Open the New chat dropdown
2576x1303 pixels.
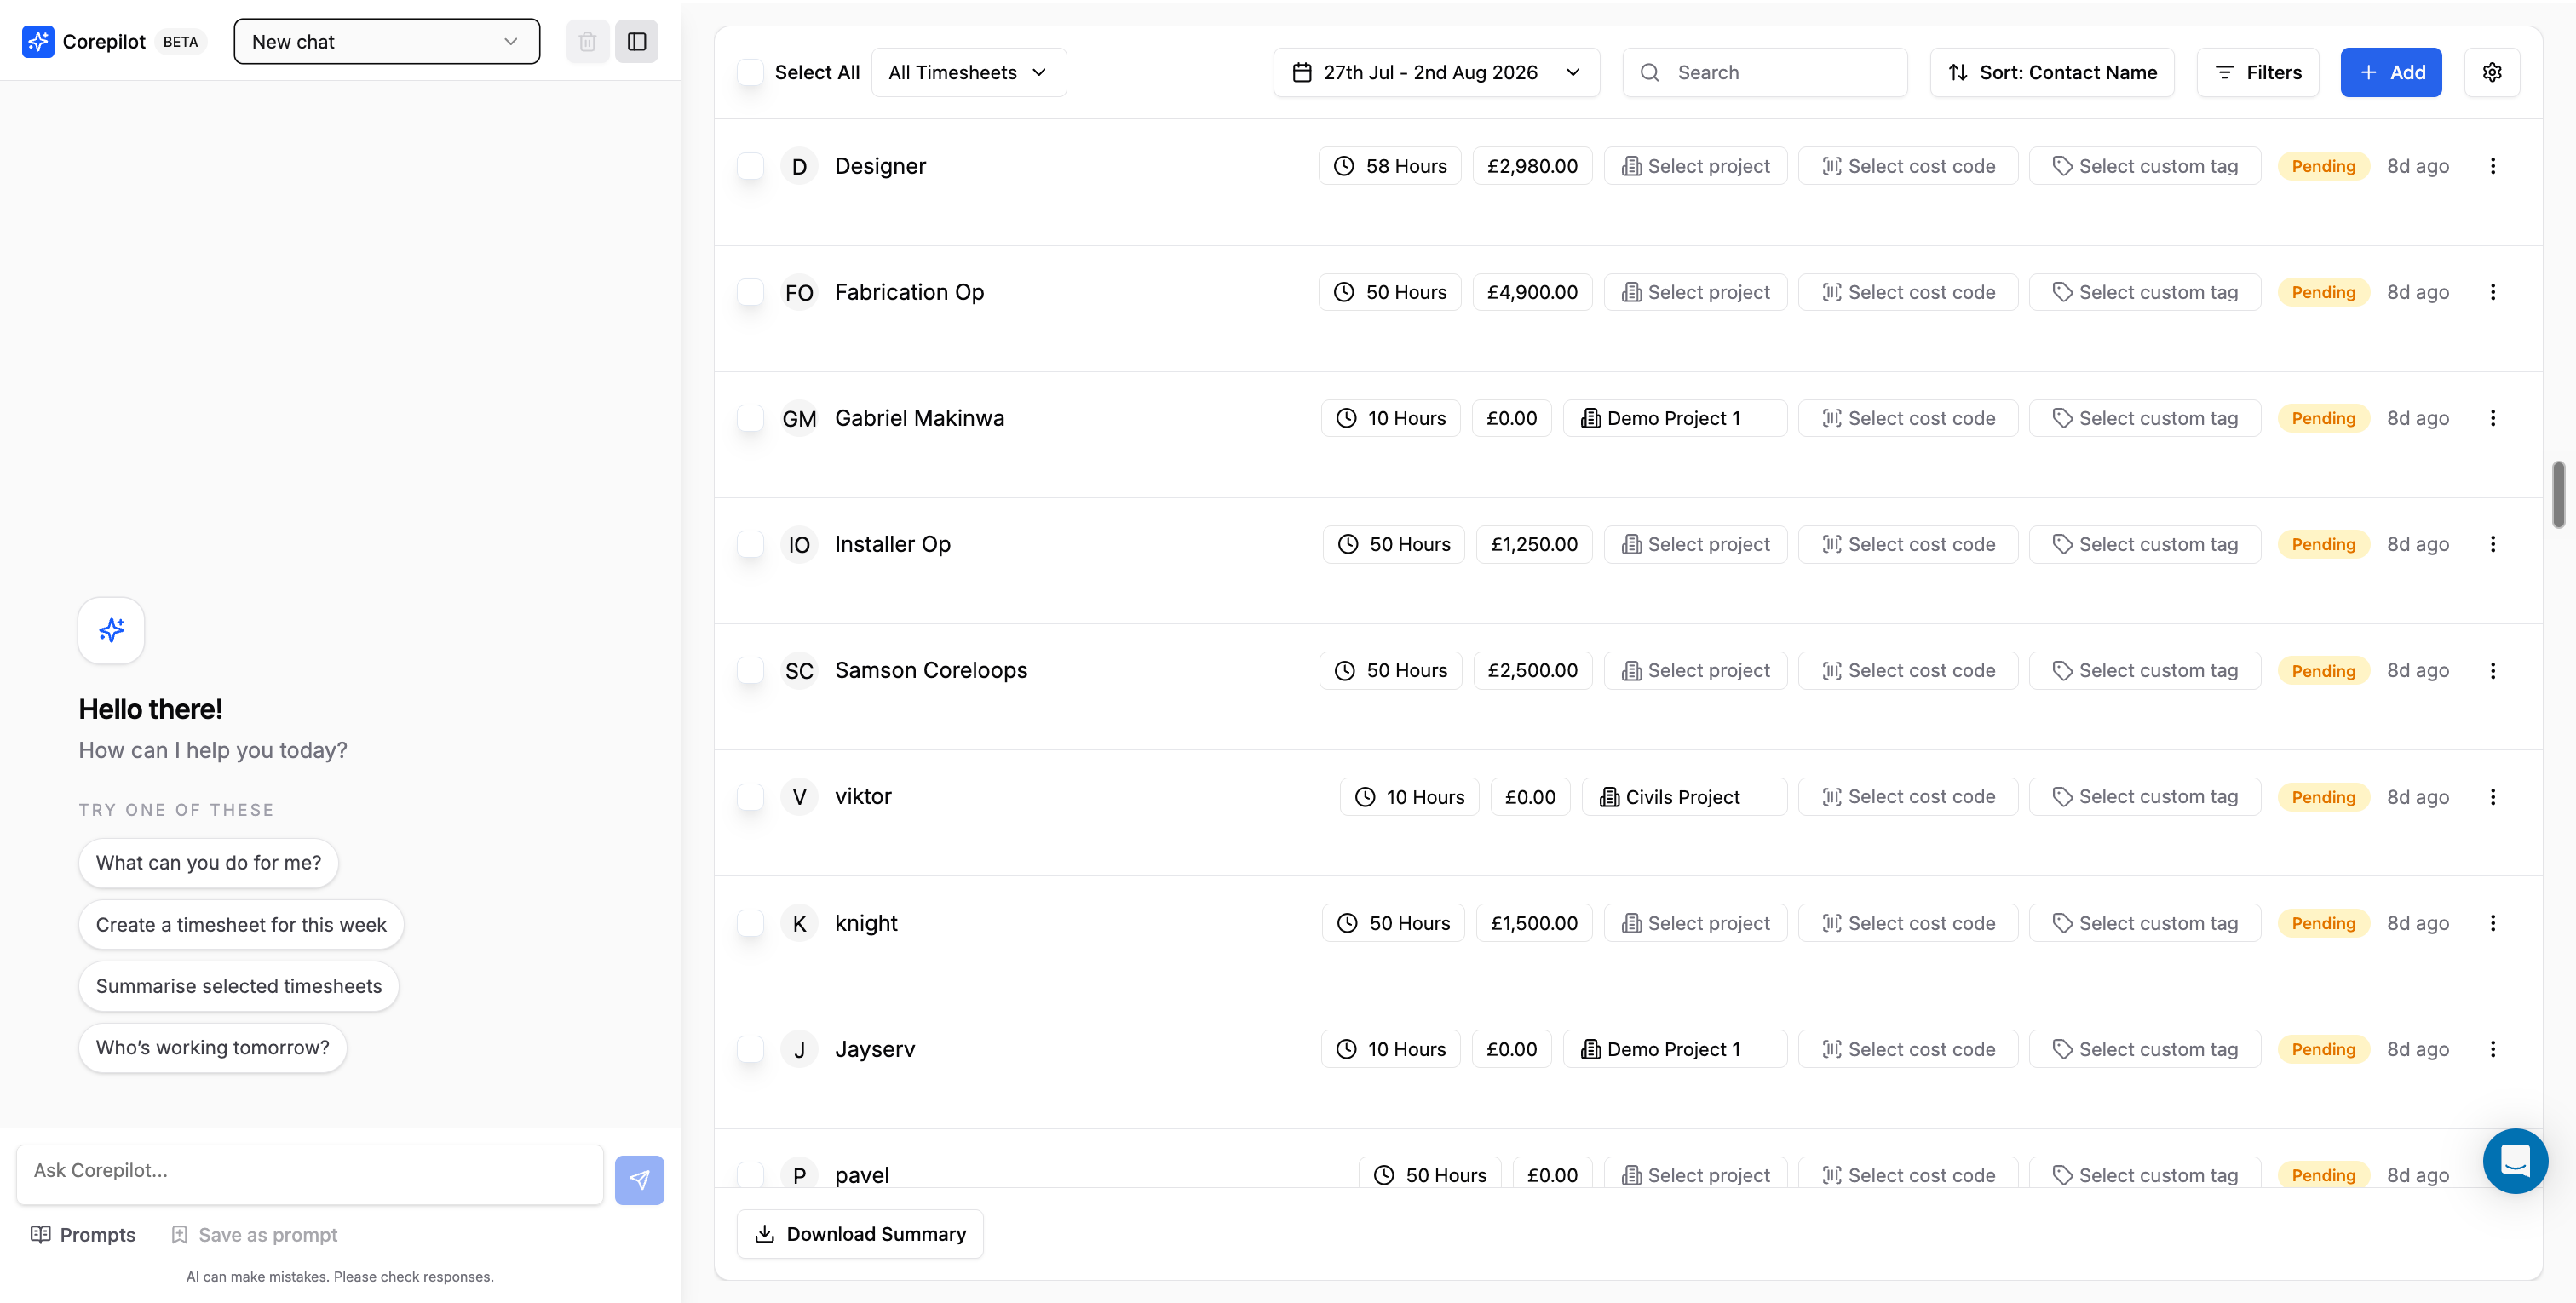[387, 41]
